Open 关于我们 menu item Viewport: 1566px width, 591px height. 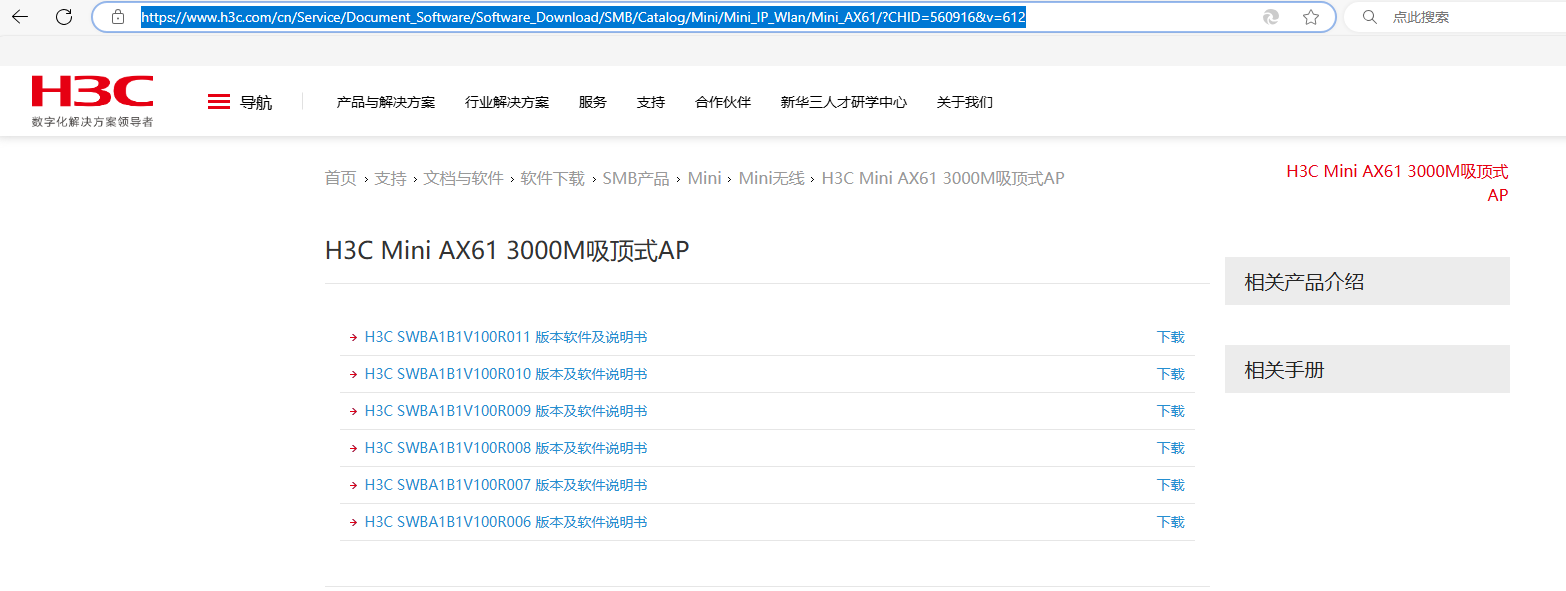tap(964, 102)
